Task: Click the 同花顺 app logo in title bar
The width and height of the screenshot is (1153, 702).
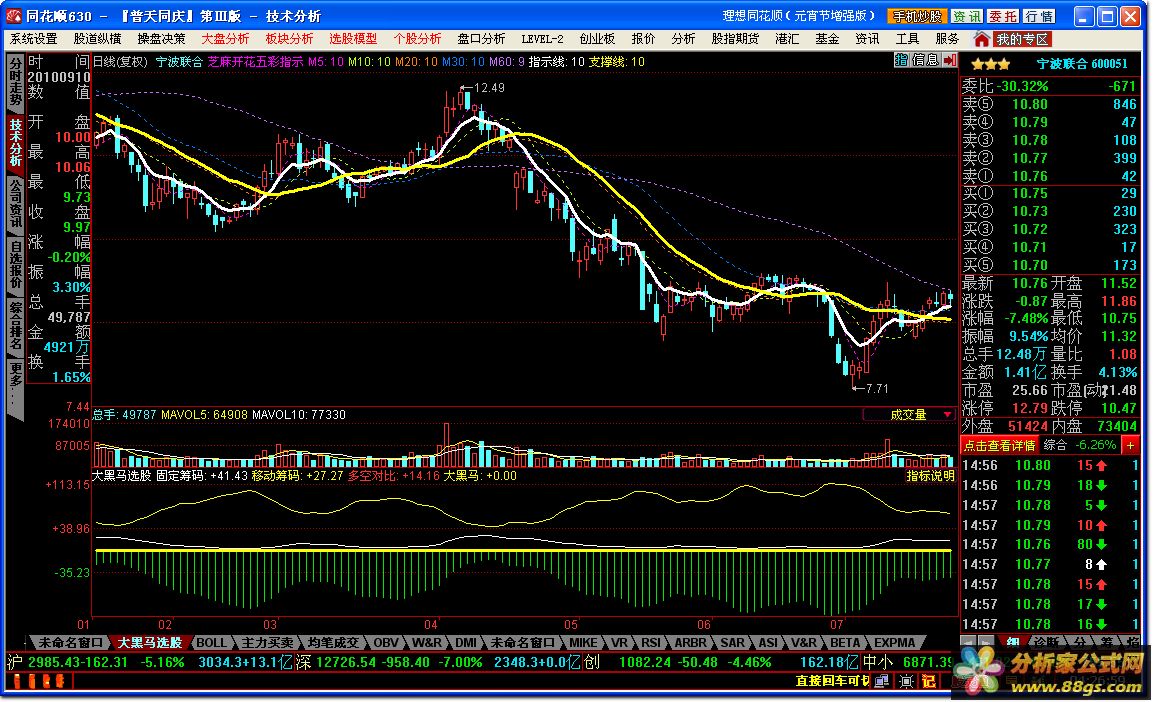Action: [14, 15]
